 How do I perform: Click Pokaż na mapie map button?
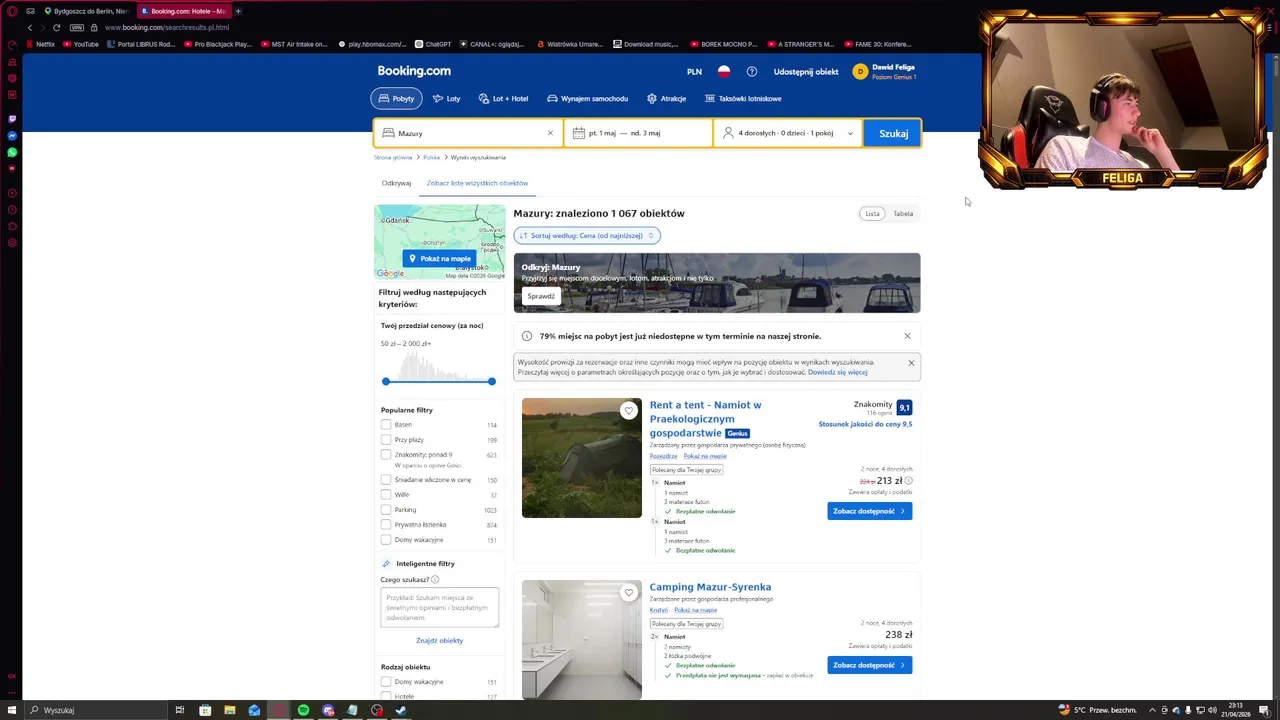point(440,258)
